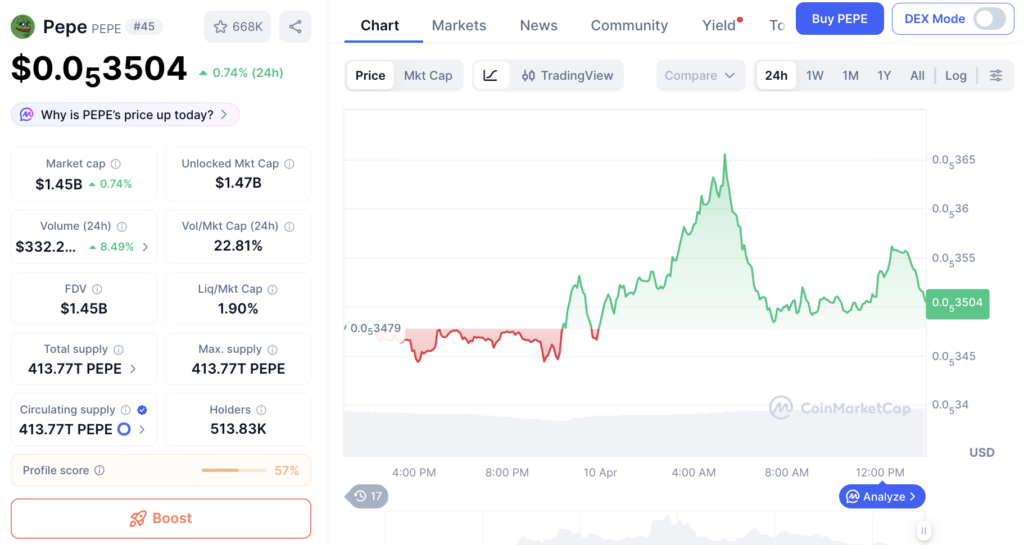The height and width of the screenshot is (545, 1024).
Task: Open the Community tab
Action: pos(630,25)
